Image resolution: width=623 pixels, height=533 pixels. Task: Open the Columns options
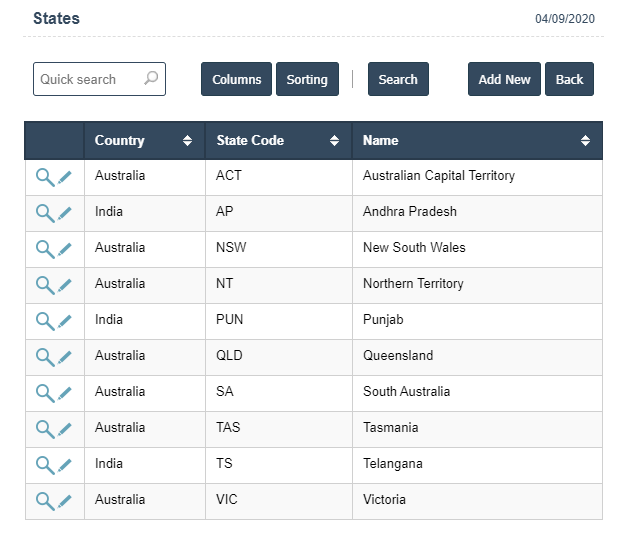pos(236,80)
